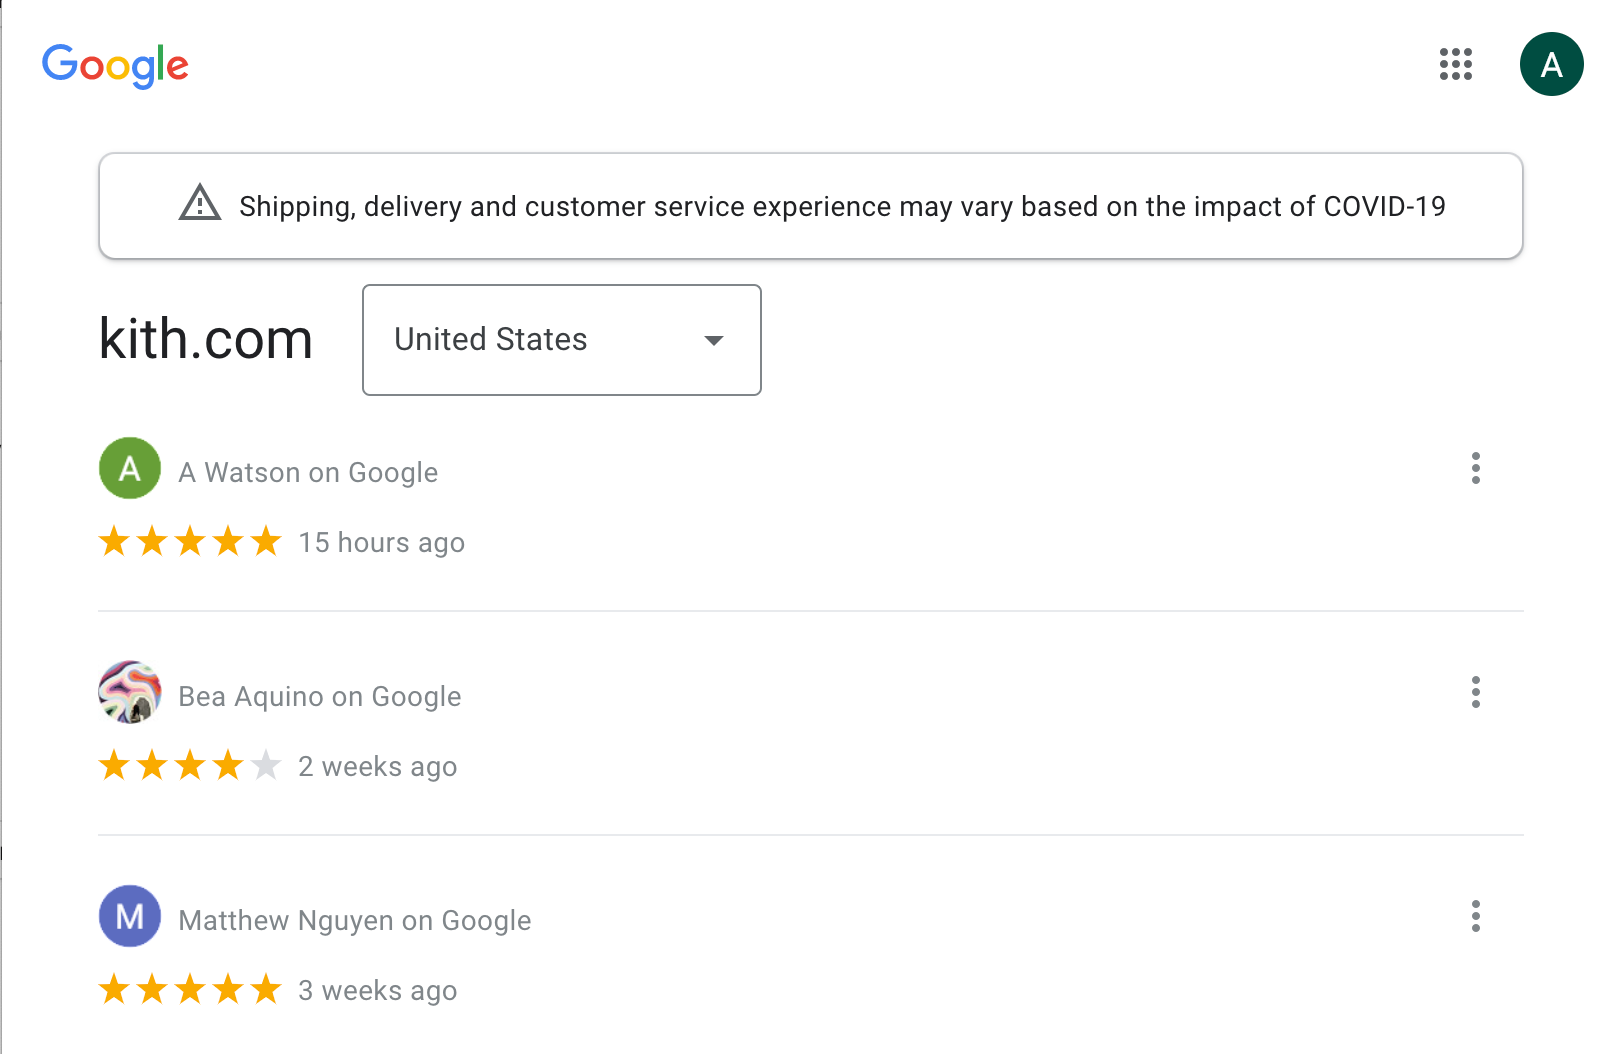This screenshot has width=1616, height=1054.
Task: Click the COVID-19 shipping notice text
Action: click(x=842, y=206)
